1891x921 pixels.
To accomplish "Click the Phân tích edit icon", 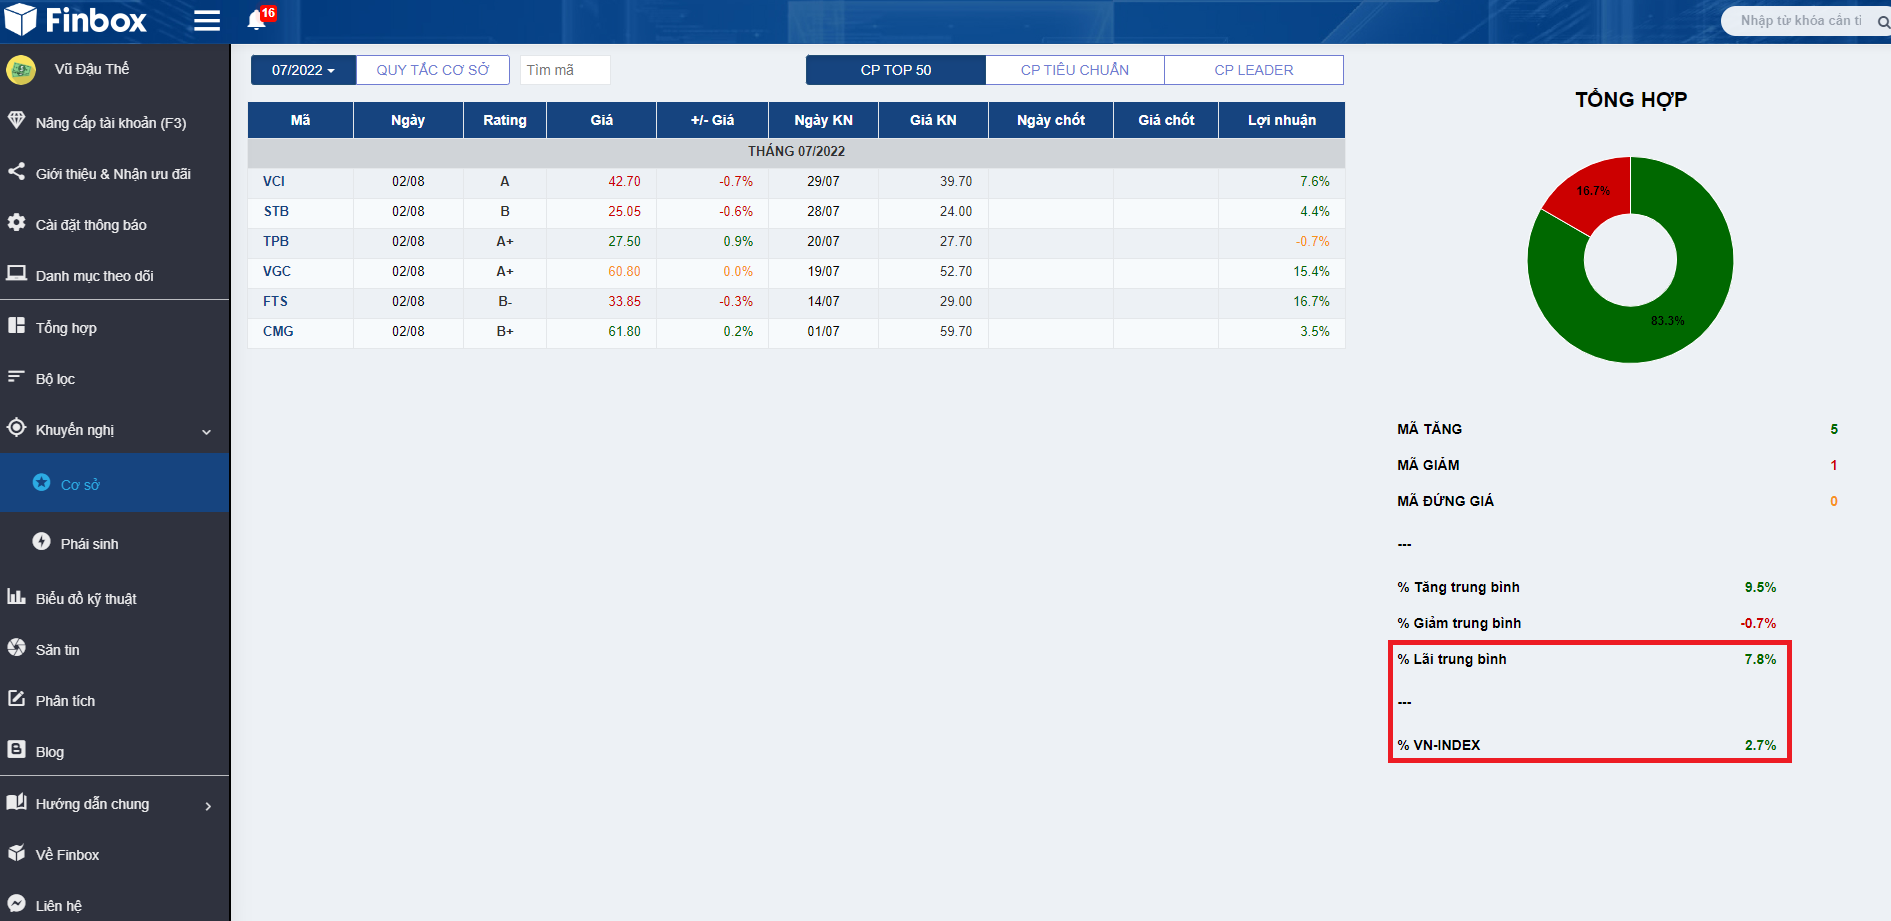I will tap(16, 698).
